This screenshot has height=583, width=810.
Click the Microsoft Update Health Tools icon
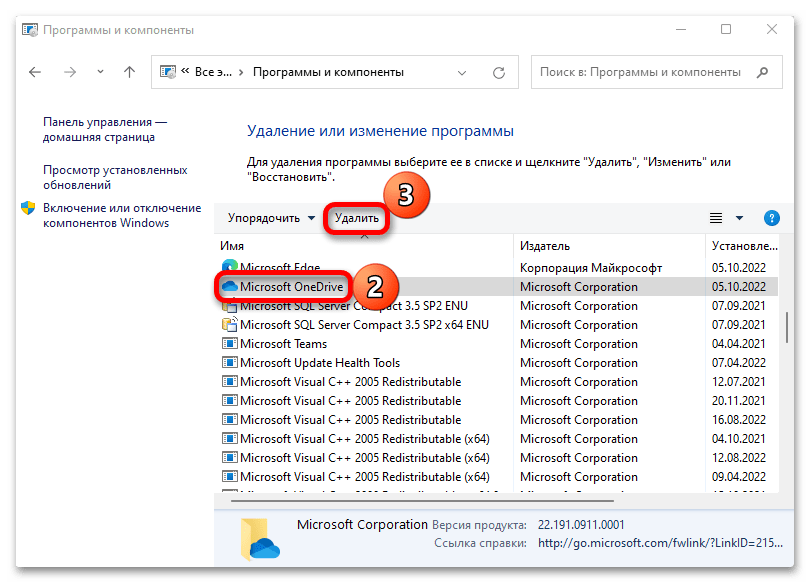[x=229, y=363]
